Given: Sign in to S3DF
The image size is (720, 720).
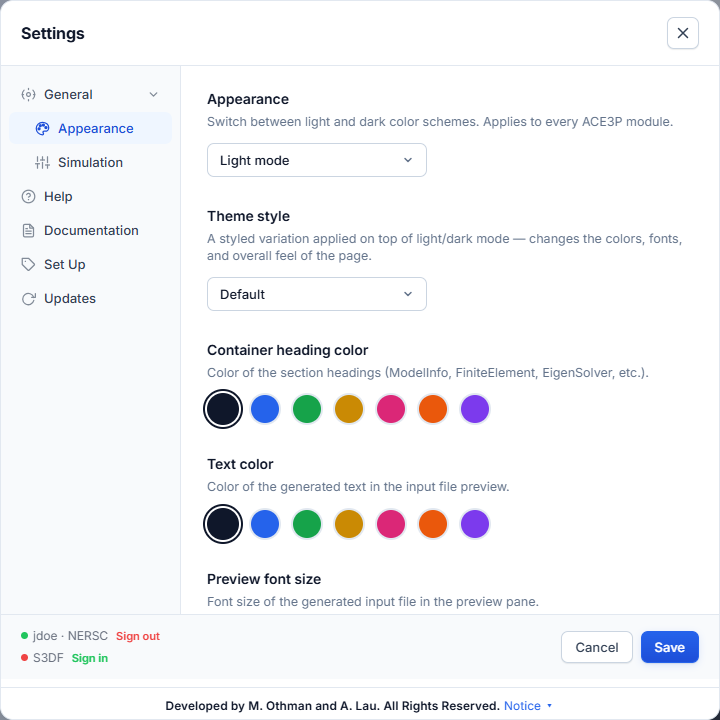Looking at the screenshot, I should (x=90, y=658).
